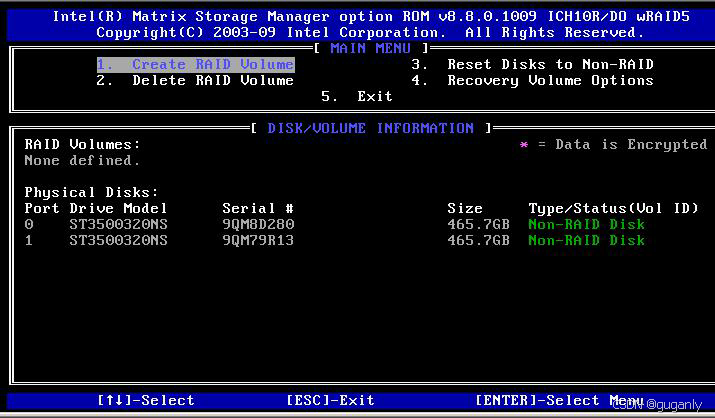Click the Drive Model column header
The width and height of the screenshot is (715, 418).
118,208
